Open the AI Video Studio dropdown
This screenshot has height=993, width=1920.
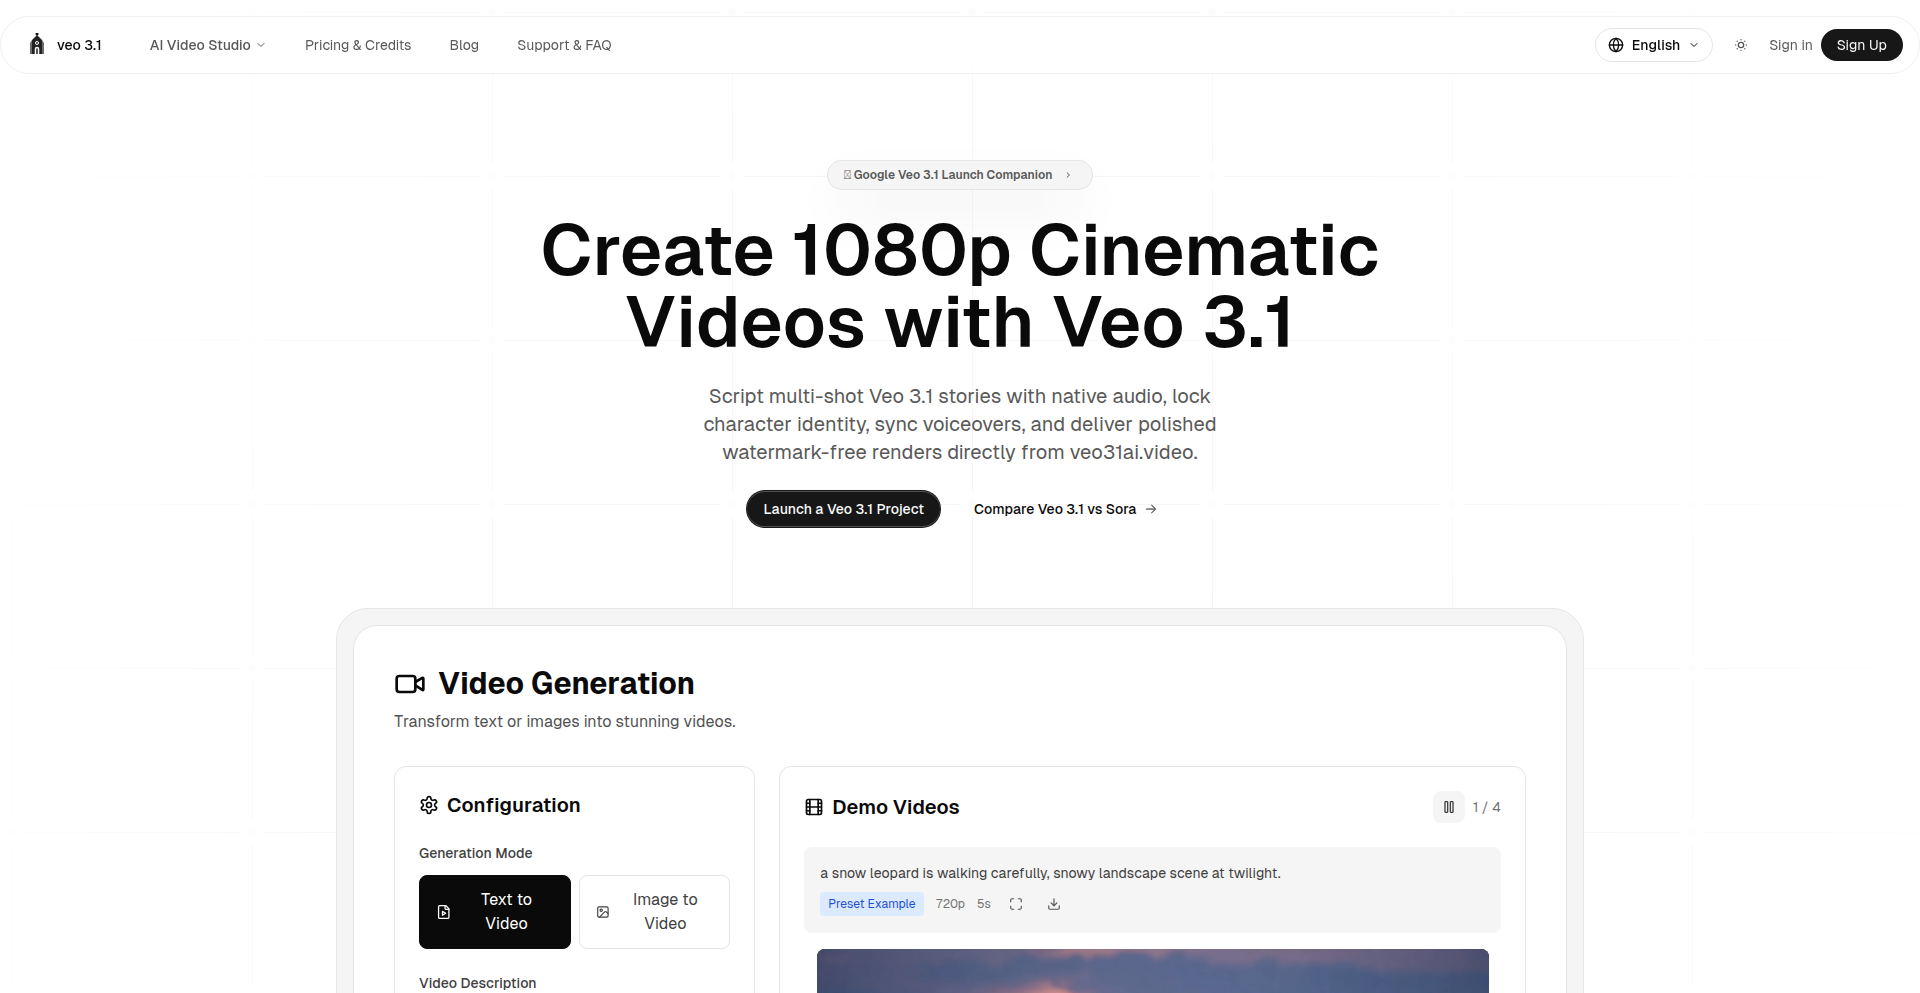207,45
